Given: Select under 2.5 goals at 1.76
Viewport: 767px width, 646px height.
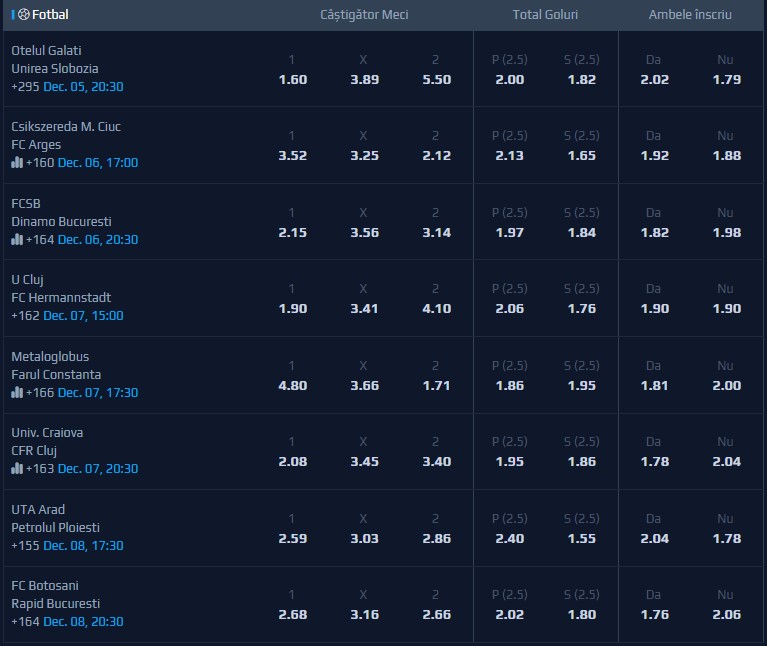Looking at the screenshot, I should pos(582,309).
